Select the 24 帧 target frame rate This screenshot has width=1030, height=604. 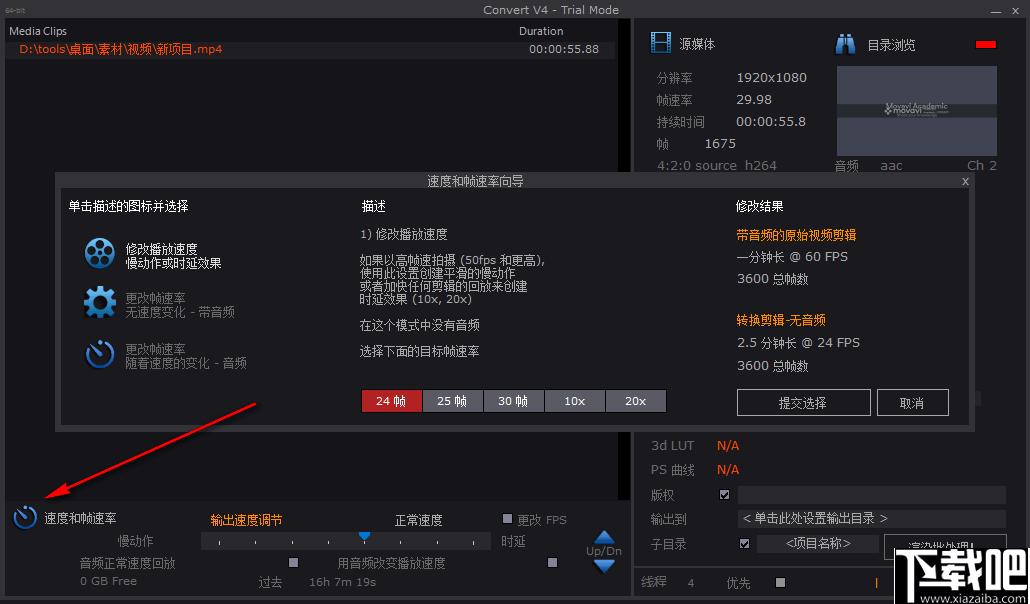[x=392, y=401]
